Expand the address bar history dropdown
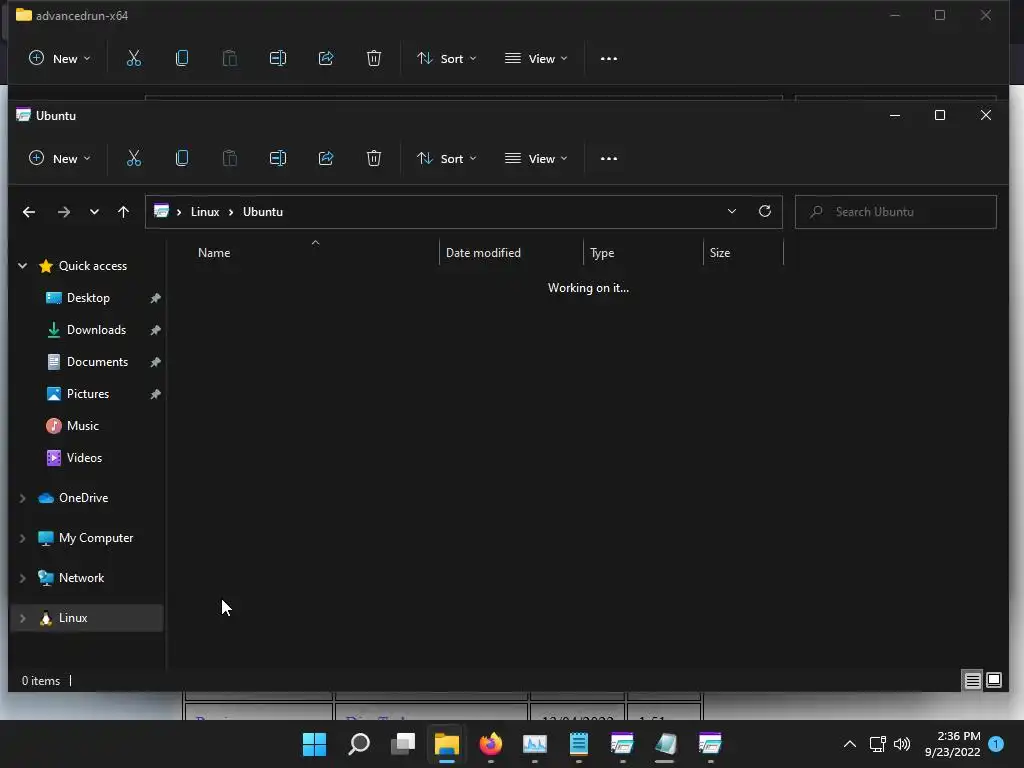The image size is (1024, 768). pyautogui.click(x=731, y=212)
